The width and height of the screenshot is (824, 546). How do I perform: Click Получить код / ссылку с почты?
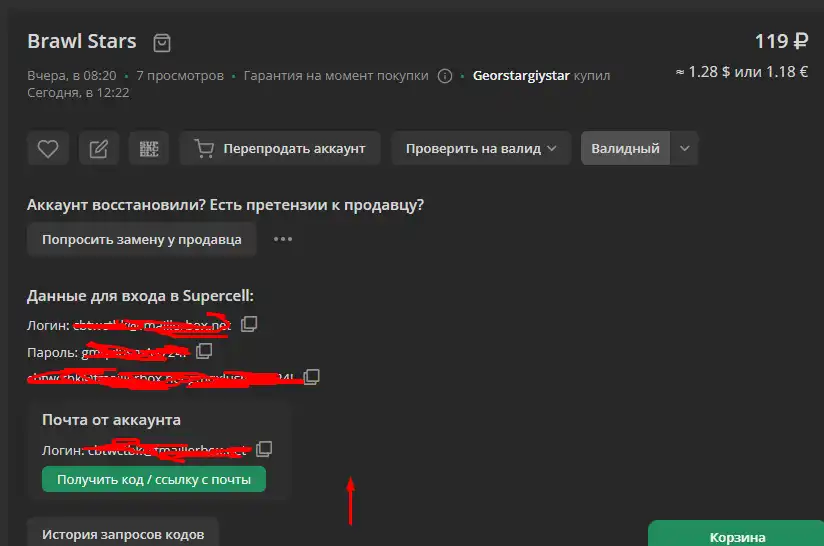(154, 479)
